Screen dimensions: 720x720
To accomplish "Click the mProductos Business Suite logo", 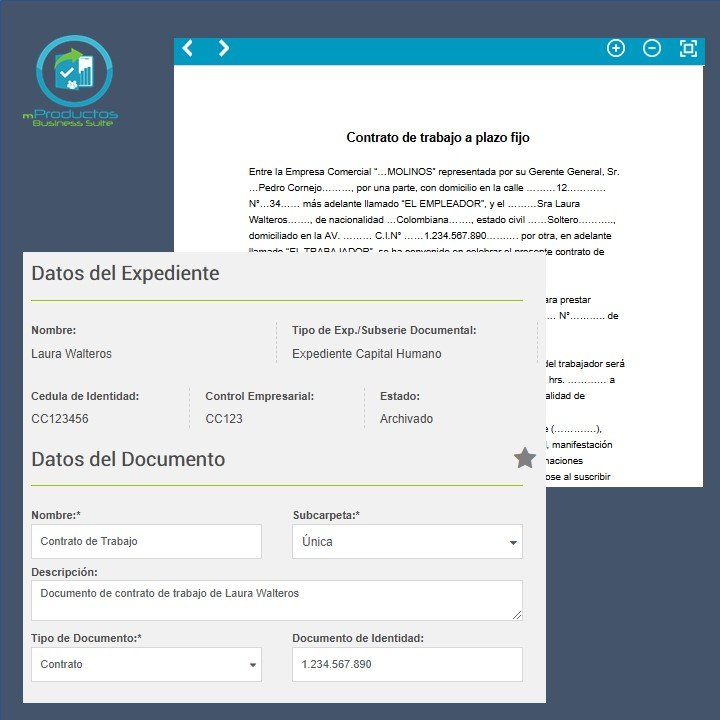I will point(73,82).
